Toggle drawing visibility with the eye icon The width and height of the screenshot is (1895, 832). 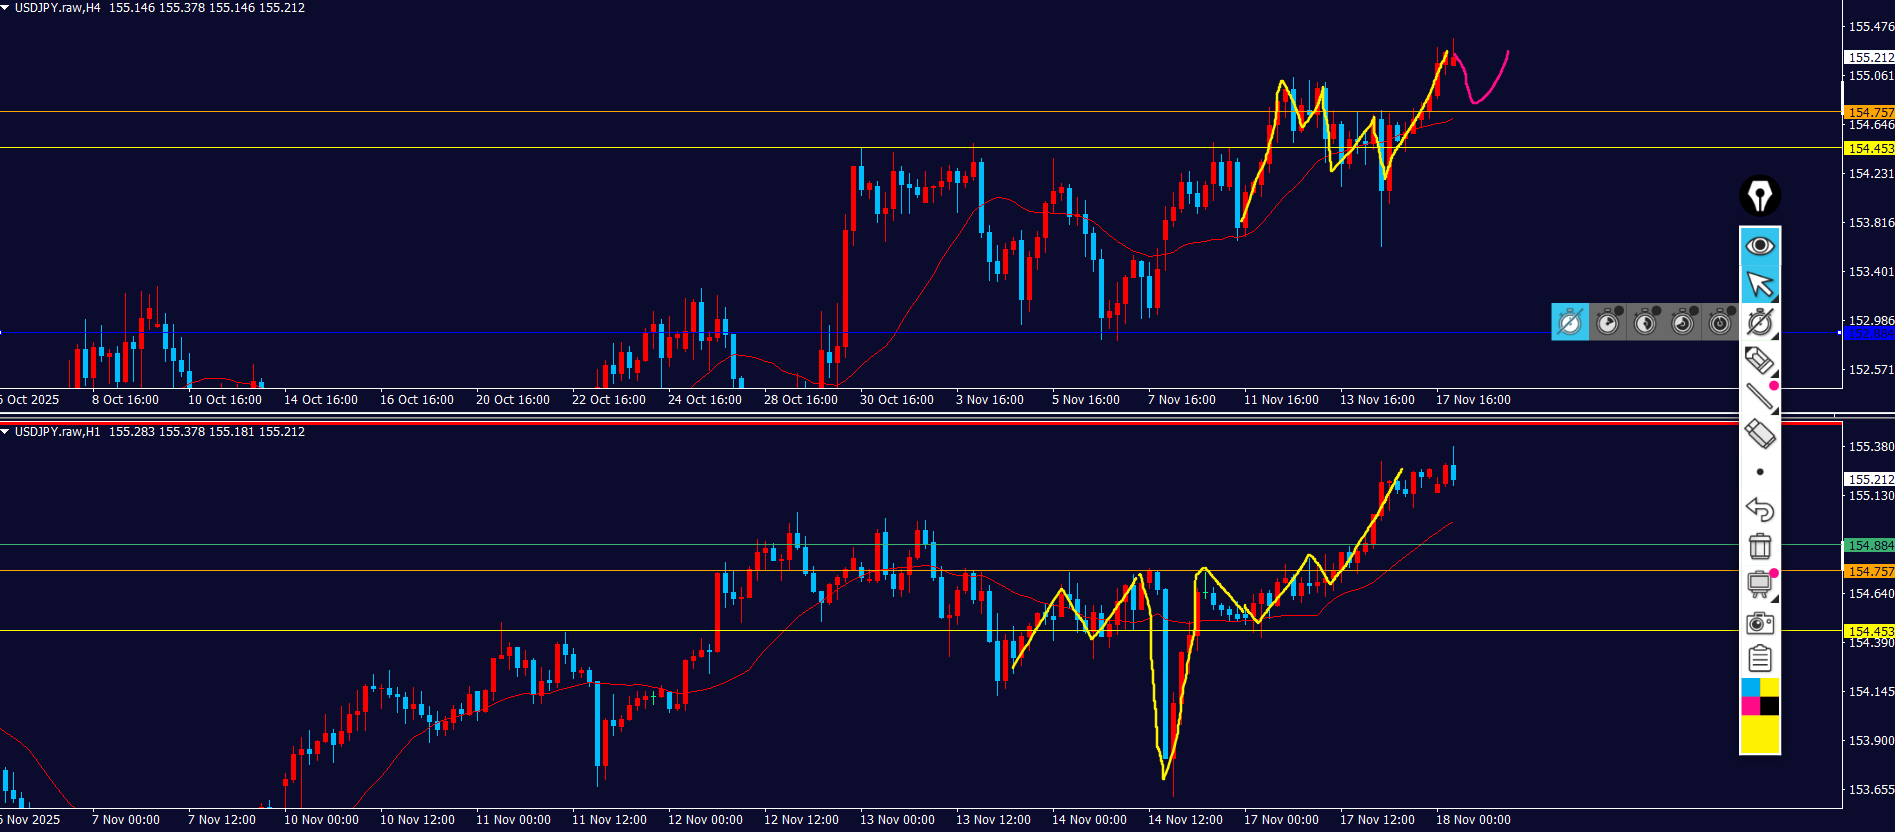[x=1759, y=246]
